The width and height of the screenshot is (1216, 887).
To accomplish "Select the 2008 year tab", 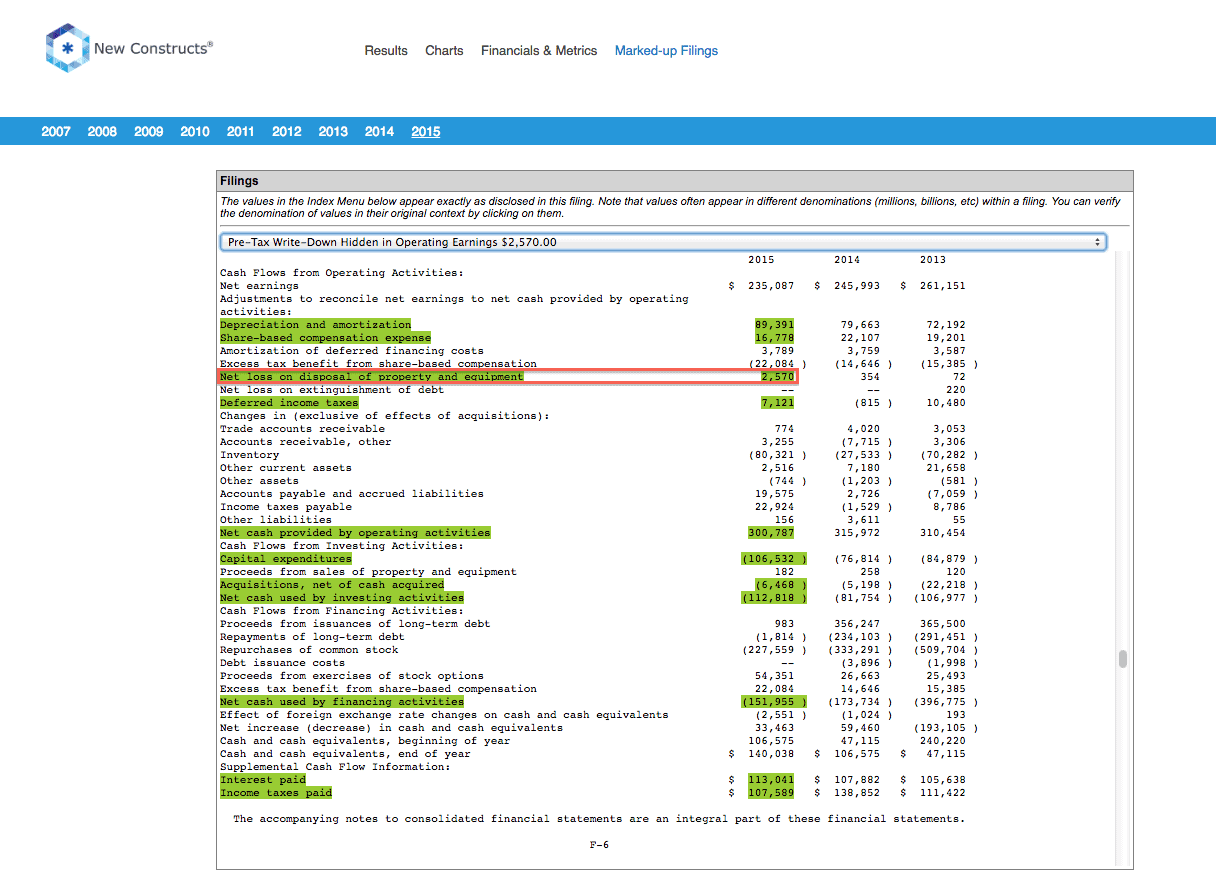I will (102, 132).
